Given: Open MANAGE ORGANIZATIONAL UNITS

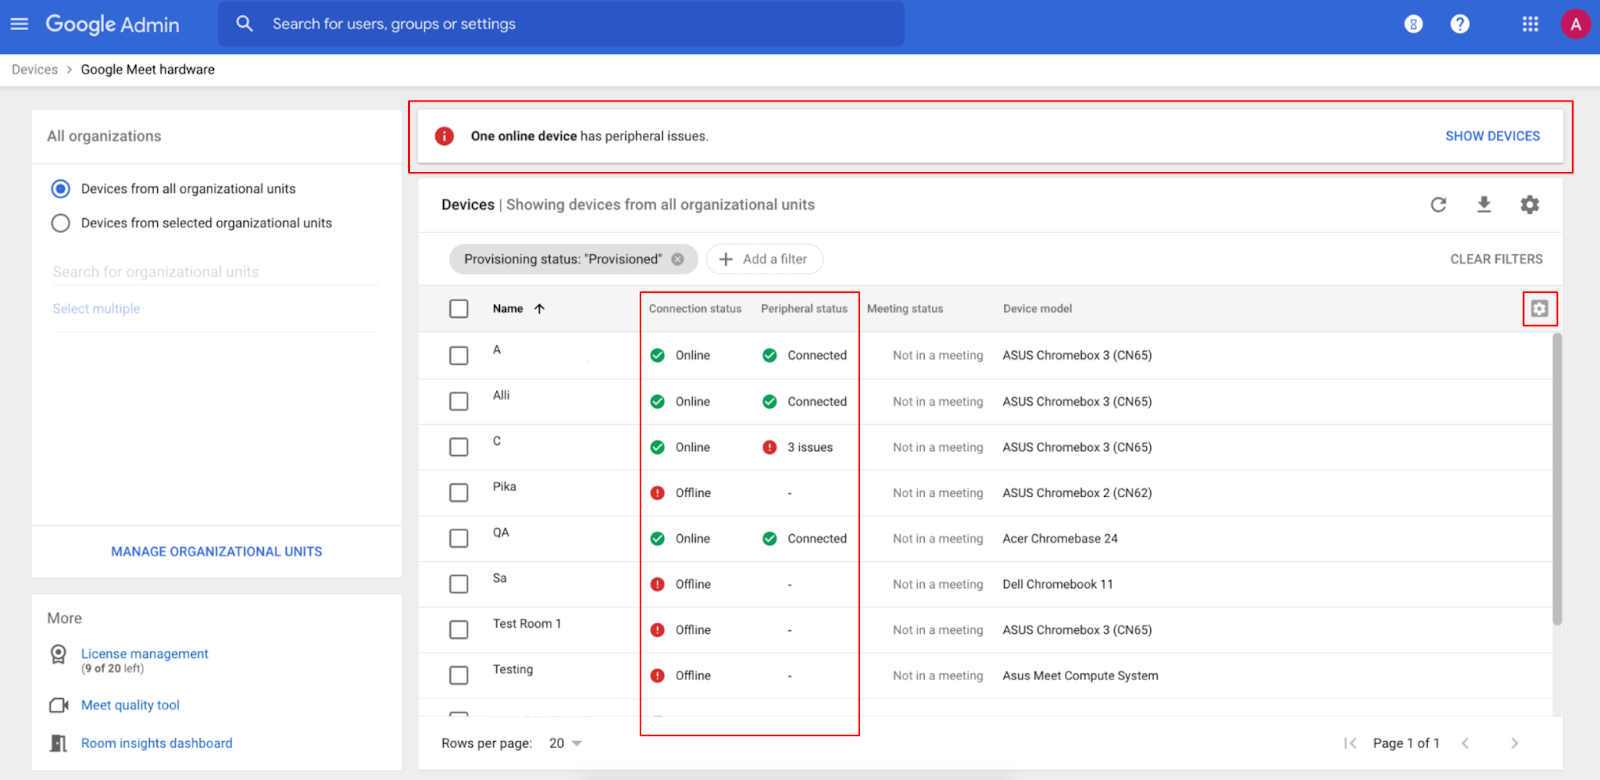Looking at the screenshot, I should pos(217,552).
